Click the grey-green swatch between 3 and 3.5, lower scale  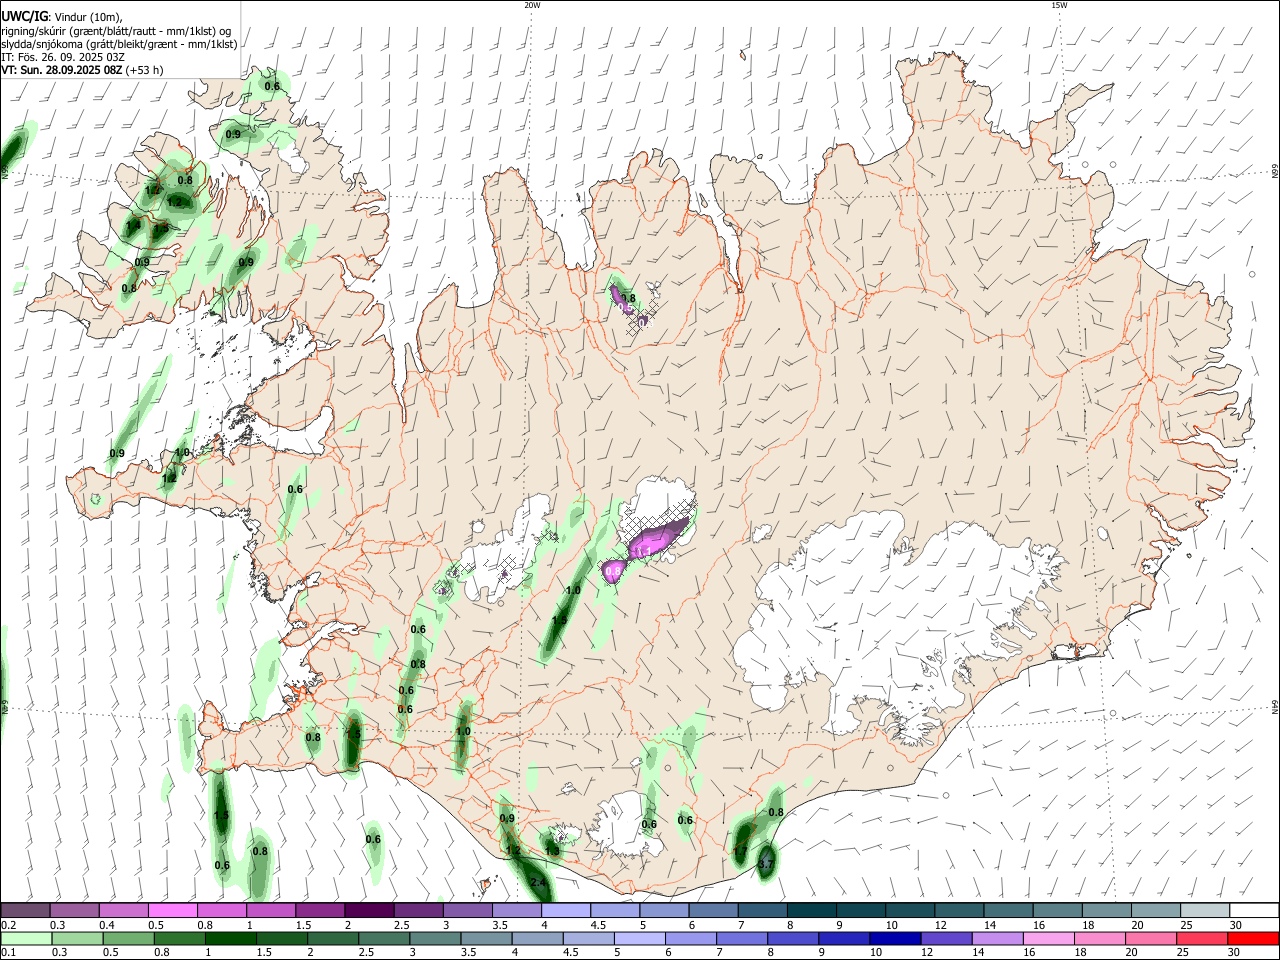(x=435, y=938)
